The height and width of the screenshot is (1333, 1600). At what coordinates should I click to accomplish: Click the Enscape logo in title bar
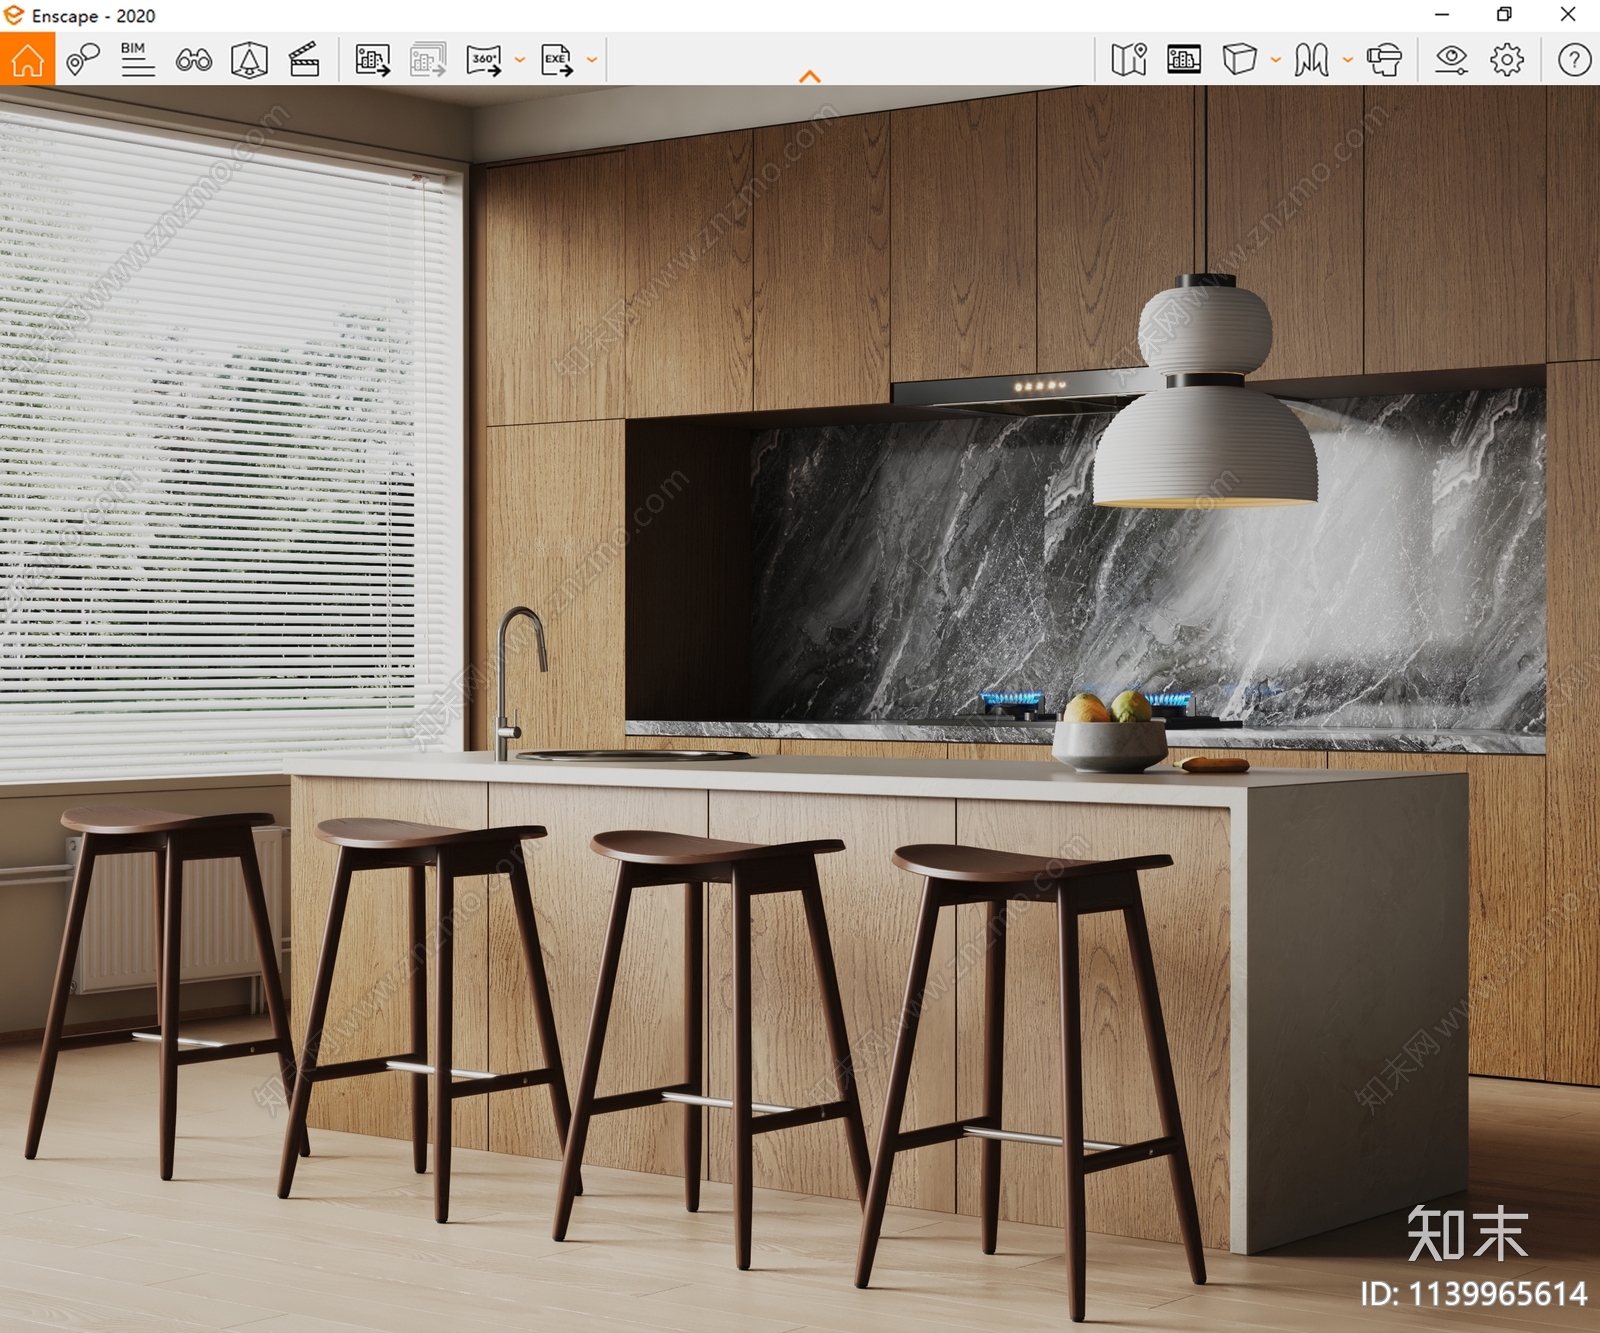pyautogui.click(x=14, y=15)
